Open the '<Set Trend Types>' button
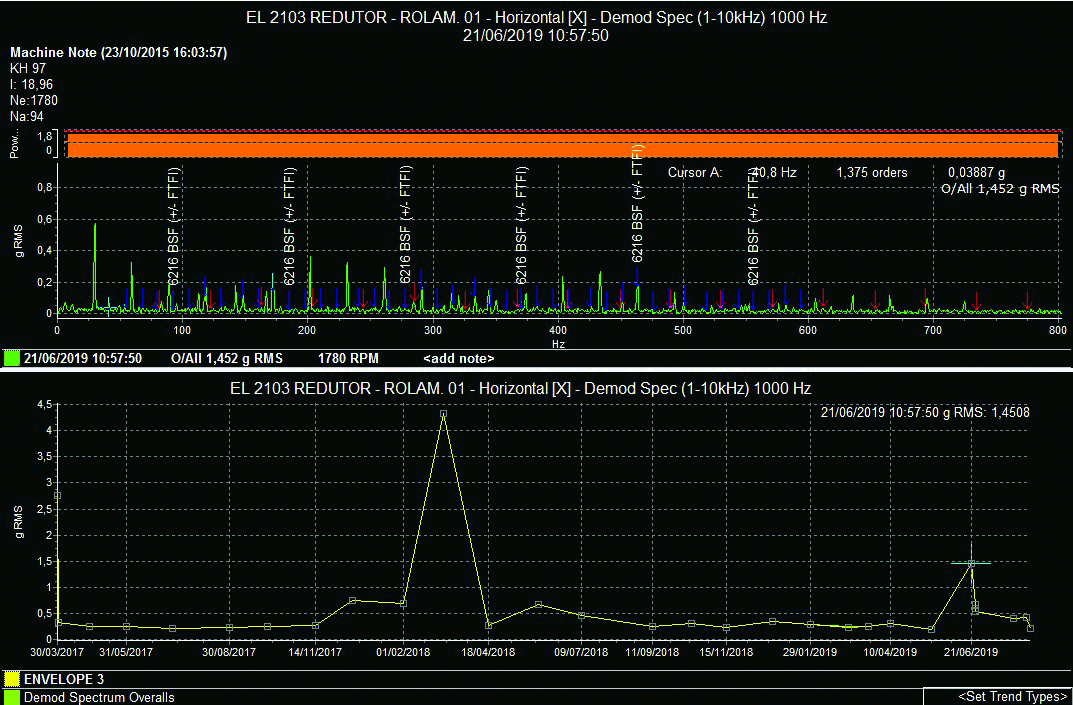Image resolution: width=1073 pixels, height=705 pixels. [x=1012, y=697]
